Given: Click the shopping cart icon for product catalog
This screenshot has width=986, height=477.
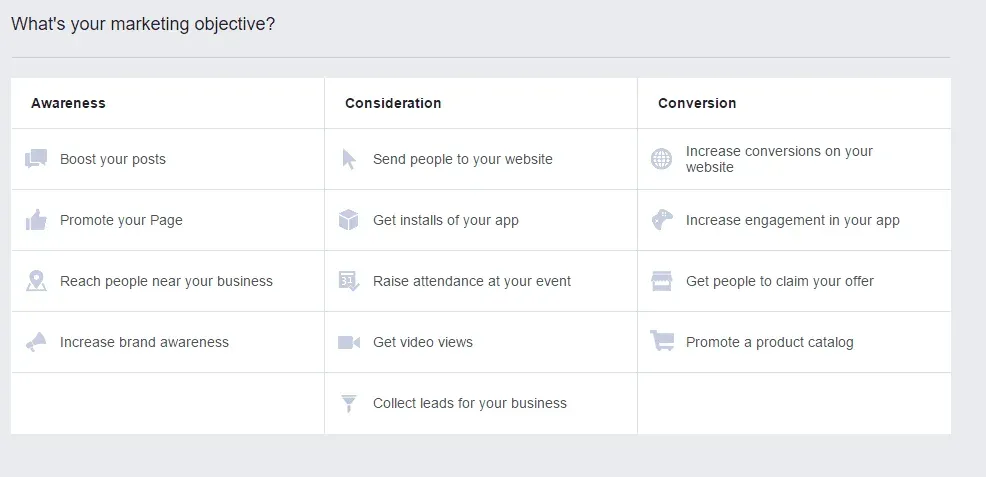Looking at the screenshot, I should pyautogui.click(x=662, y=341).
